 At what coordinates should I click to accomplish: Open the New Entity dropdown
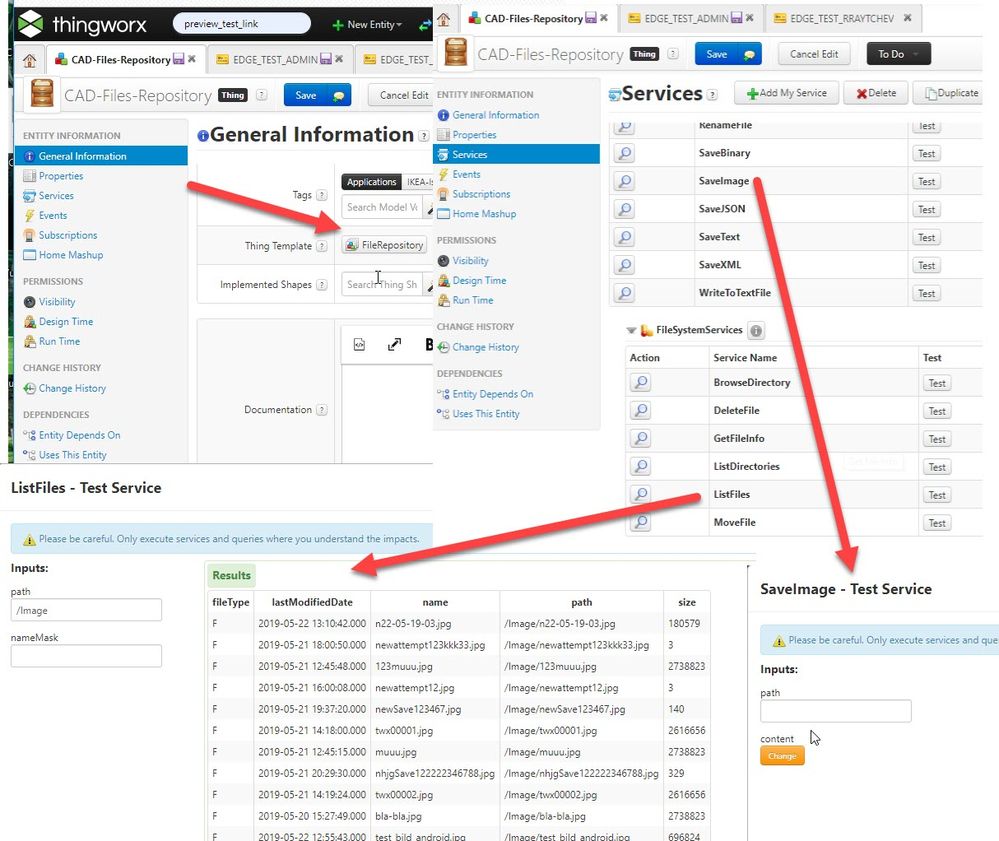368,24
